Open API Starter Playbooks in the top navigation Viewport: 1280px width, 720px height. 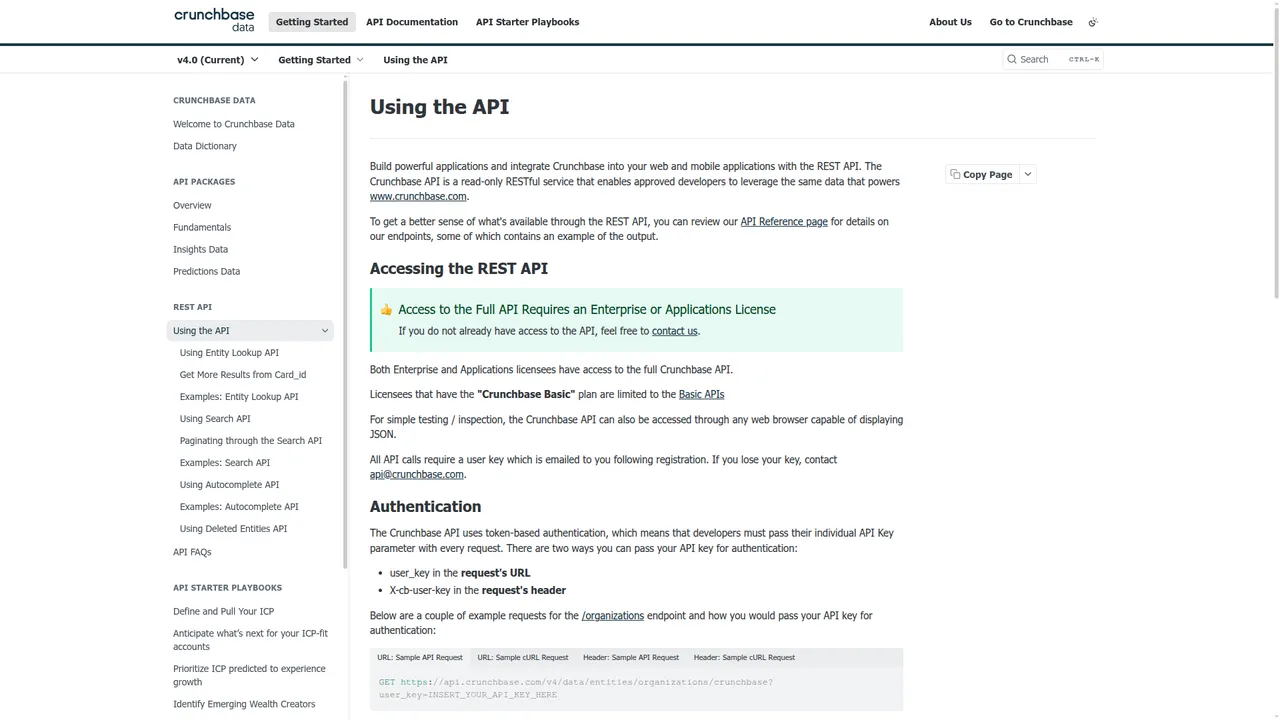[527, 21]
